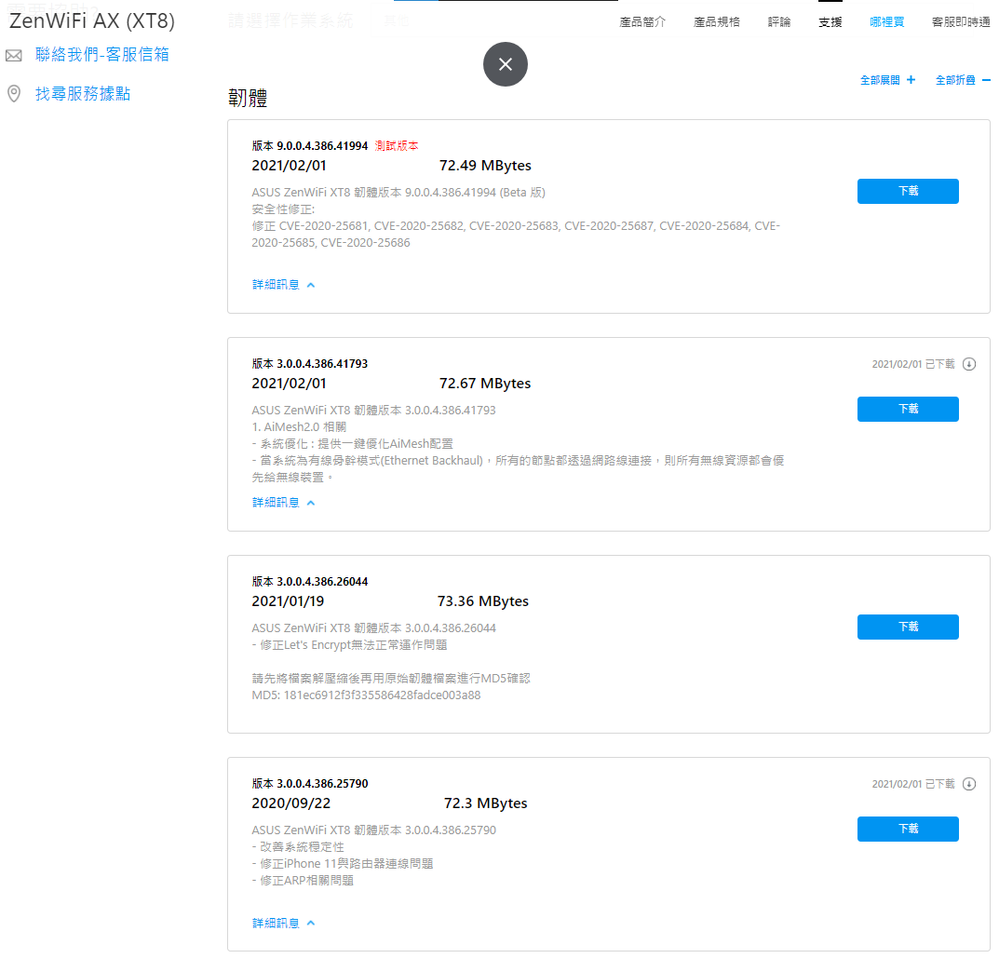This screenshot has width=999, height=958.
Task: Click the round X close button
Action: pyautogui.click(x=505, y=64)
